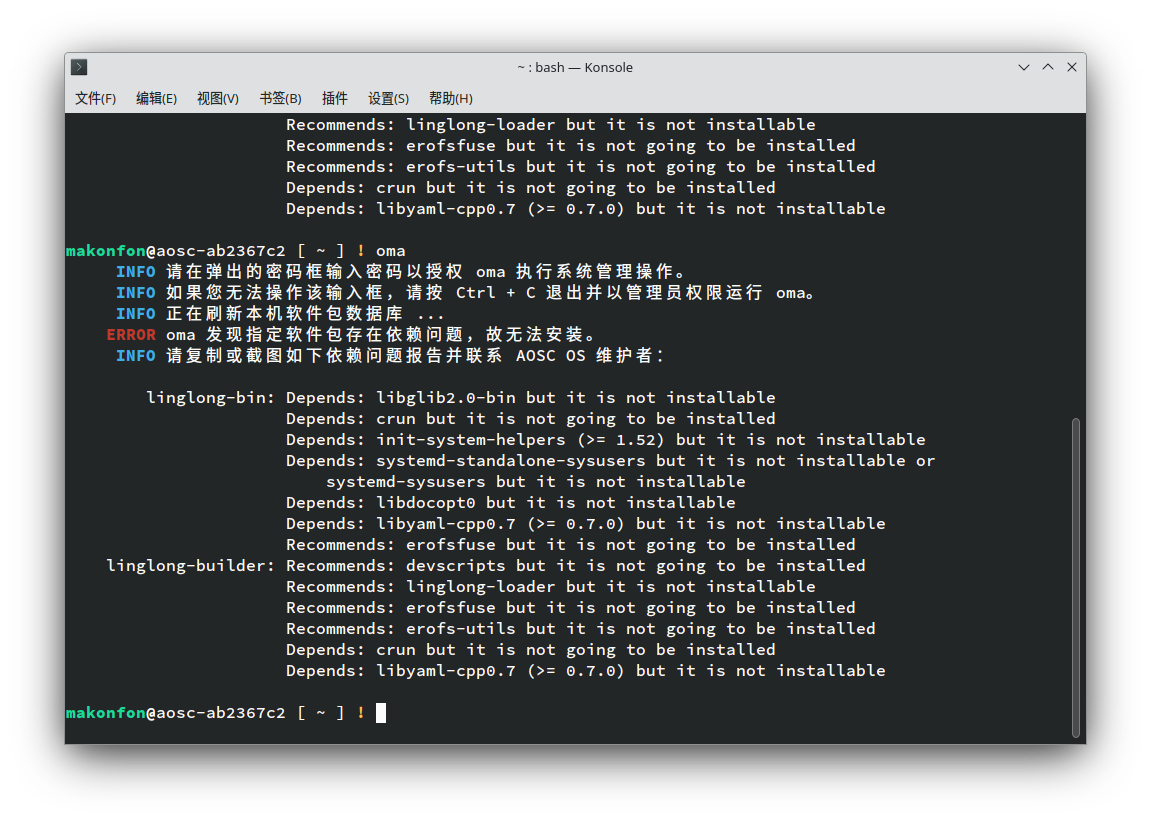1151x821 pixels.
Task: Click 'init-system-helpers (>= 1.52)' line
Action: (606, 440)
